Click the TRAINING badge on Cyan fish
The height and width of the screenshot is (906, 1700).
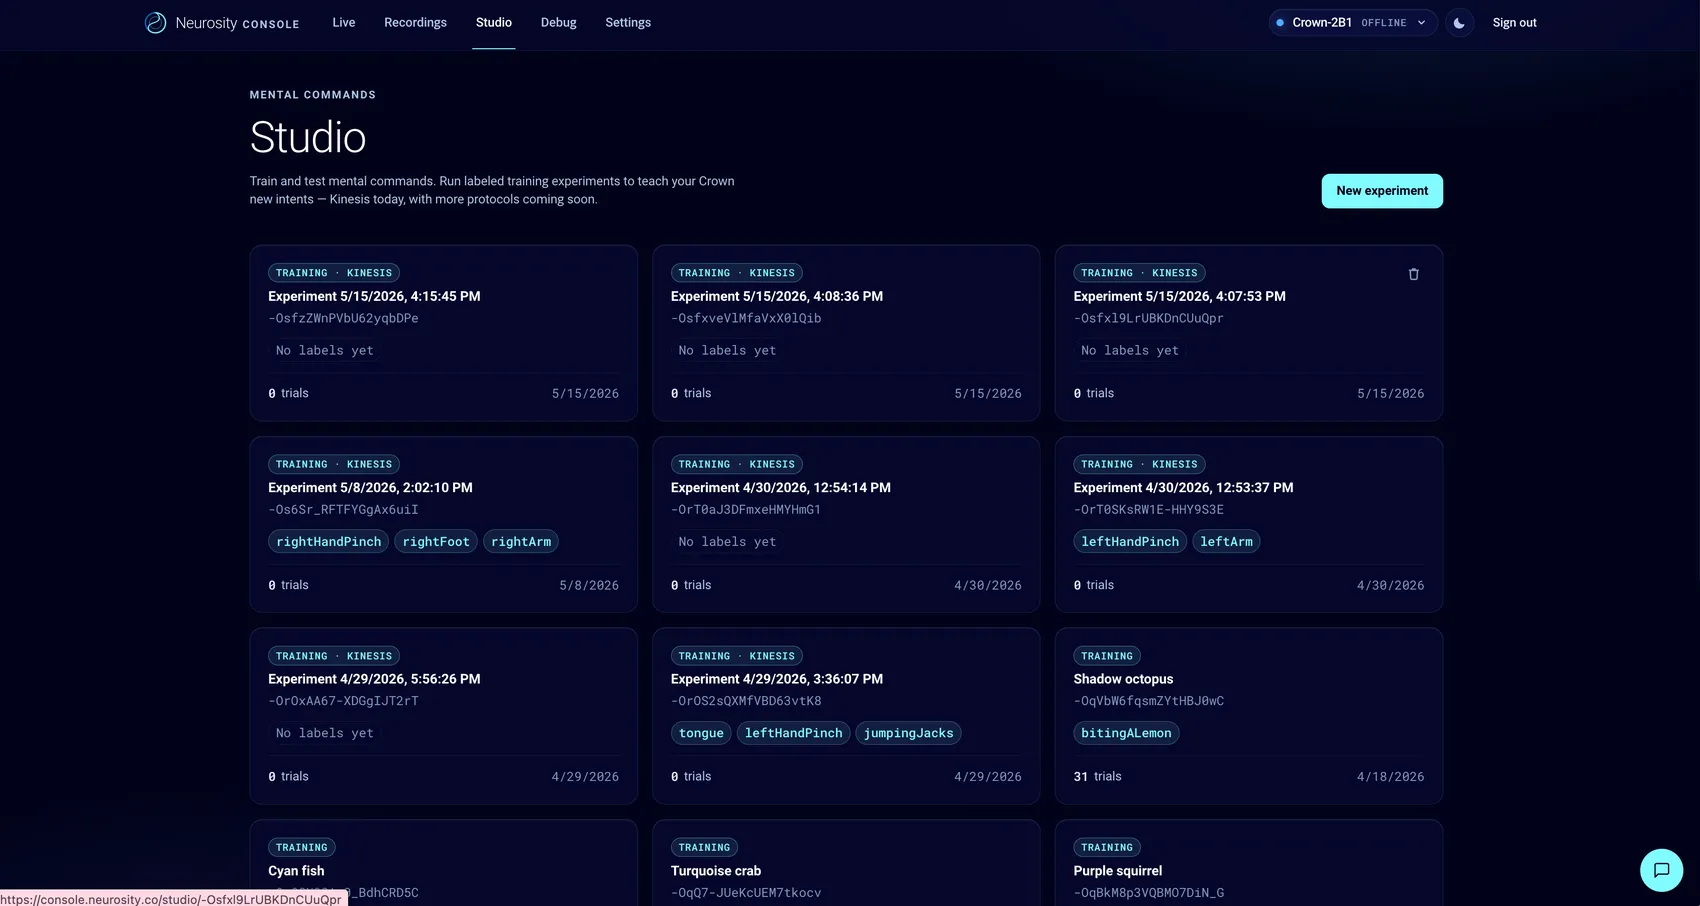click(x=302, y=848)
